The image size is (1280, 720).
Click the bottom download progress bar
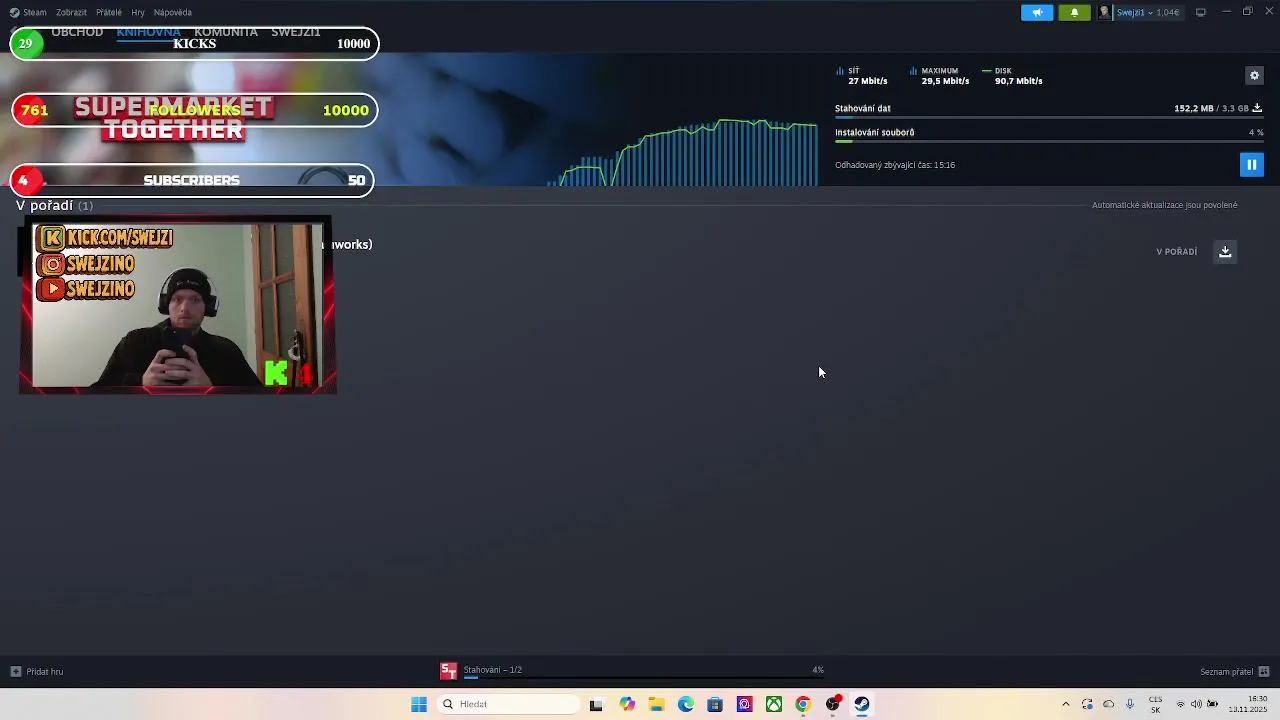pyautogui.click(x=643, y=677)
